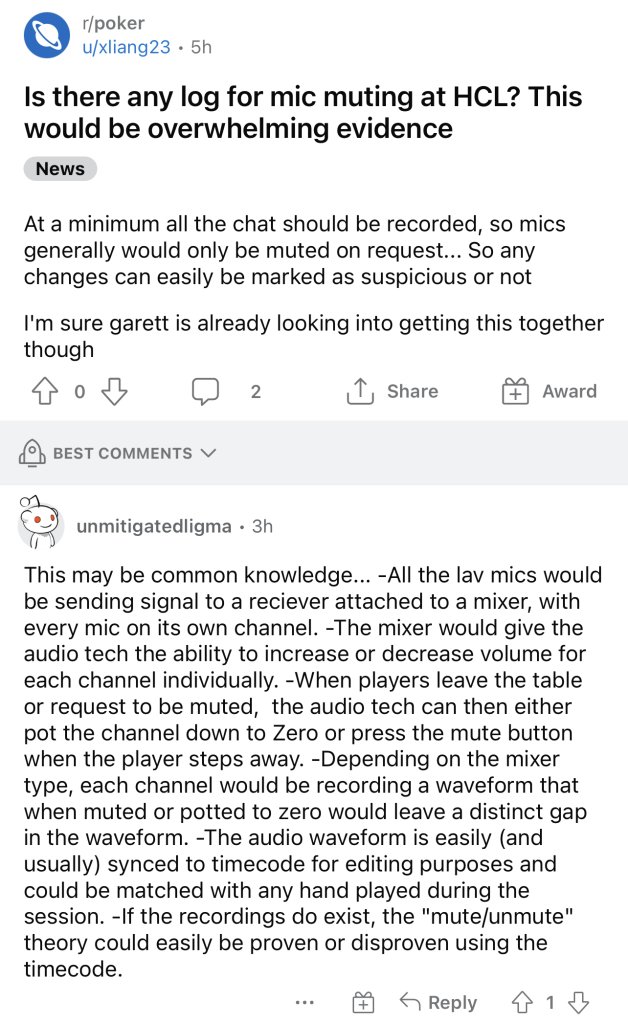
Task: Tap the post title about HCL mic muting
Action: 303,112
